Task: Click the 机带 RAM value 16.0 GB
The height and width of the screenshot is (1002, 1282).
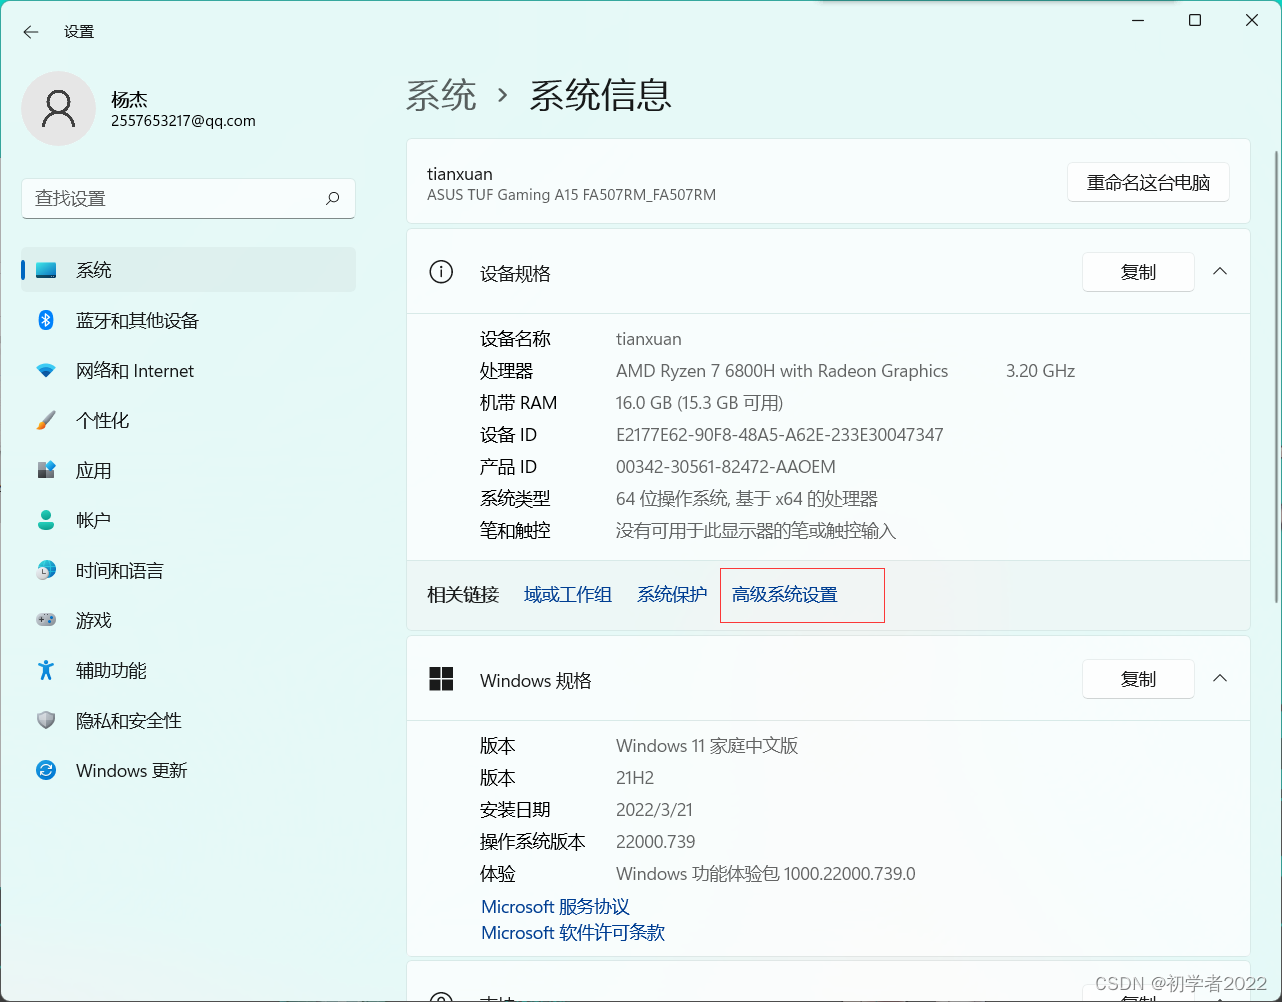Action: 699,403
